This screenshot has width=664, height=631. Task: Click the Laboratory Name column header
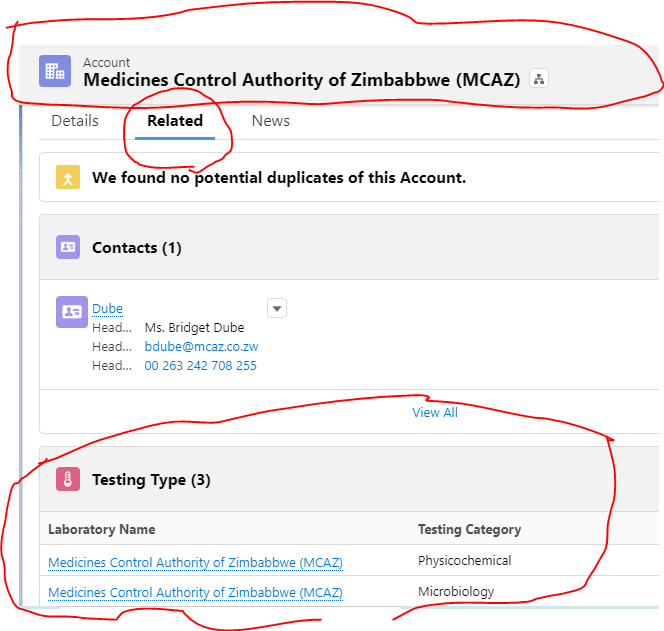coord(102,529)
